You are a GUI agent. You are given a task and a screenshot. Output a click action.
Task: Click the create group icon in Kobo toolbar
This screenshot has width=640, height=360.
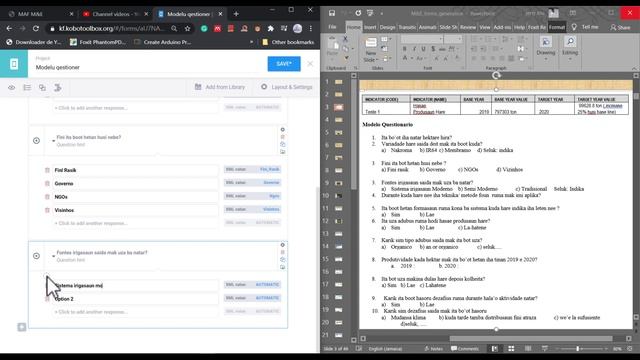coord(42,87)
